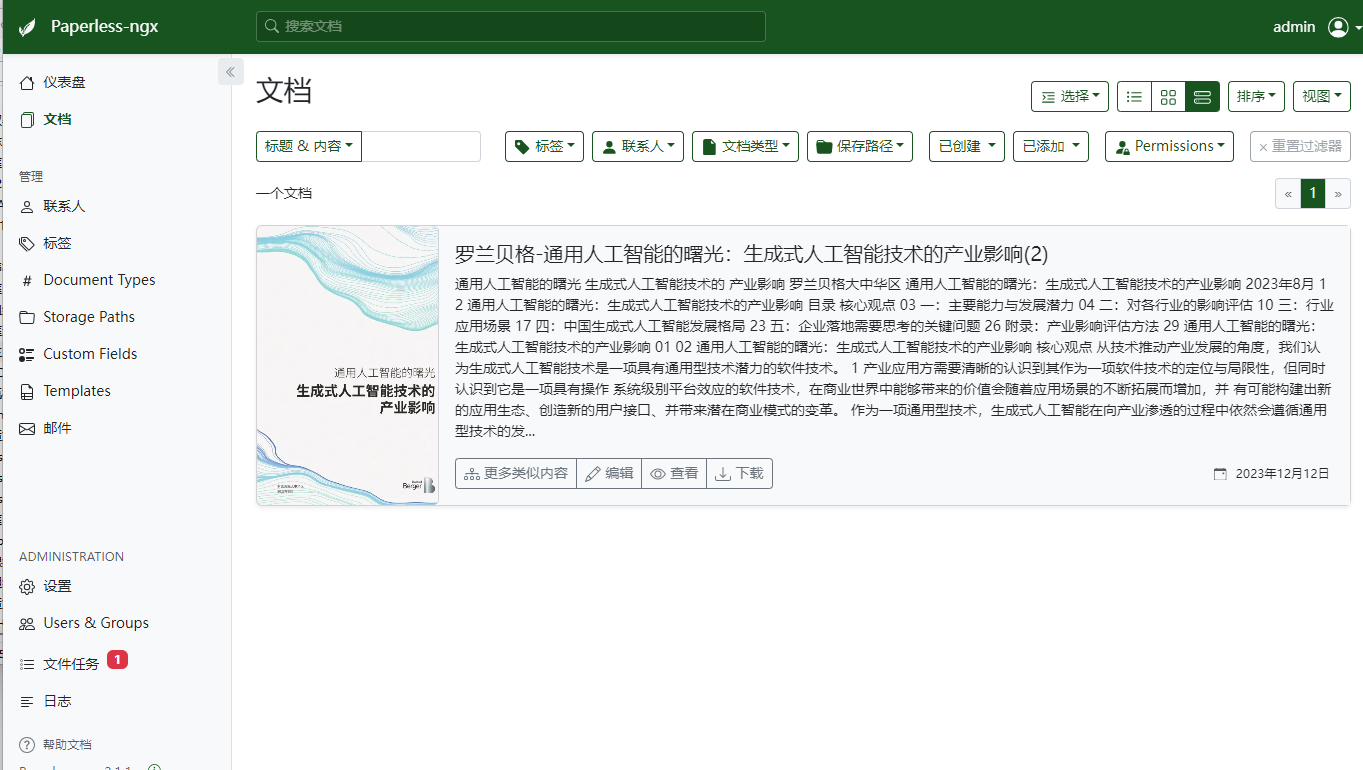
Task: Collapse the sidebar with the chevron
Action: click(x=230, y=71)
